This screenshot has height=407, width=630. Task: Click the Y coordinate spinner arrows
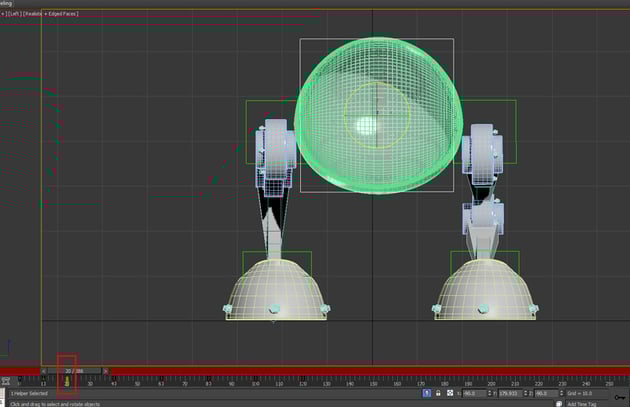pyautogui.click(x=526, y=394)
